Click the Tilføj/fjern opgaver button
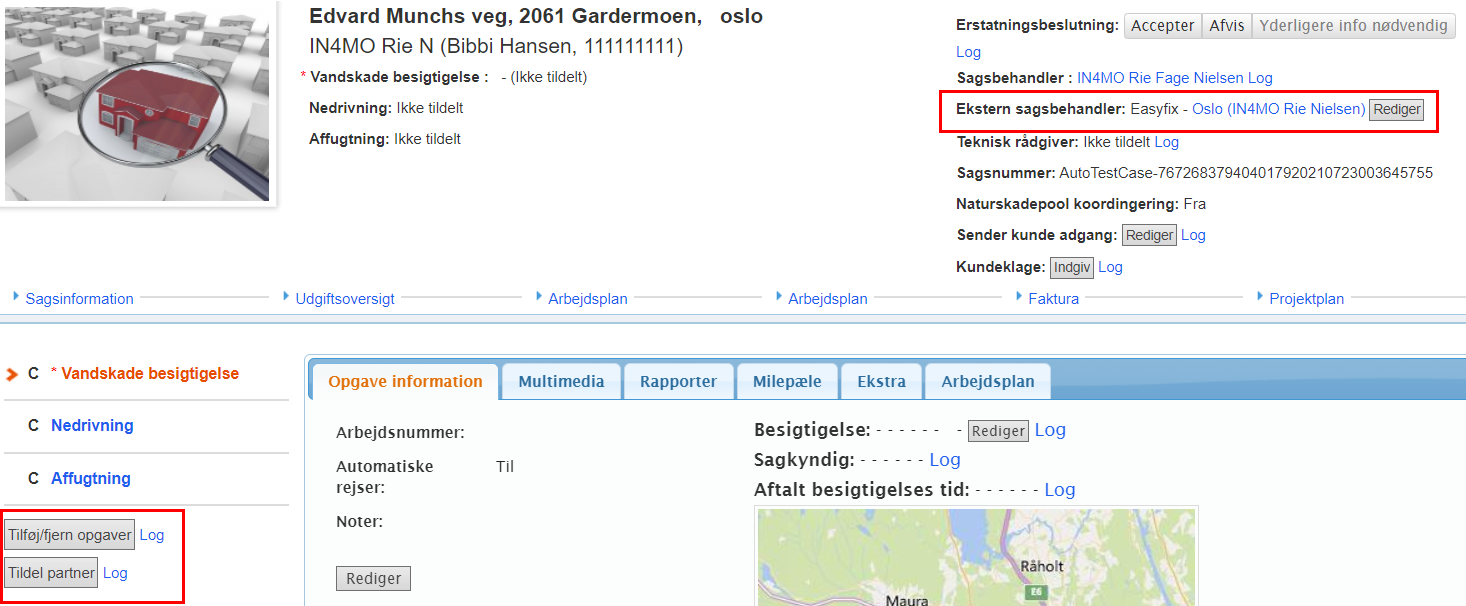The height and width of the screenshot is (606, 1466). (70, 535)
